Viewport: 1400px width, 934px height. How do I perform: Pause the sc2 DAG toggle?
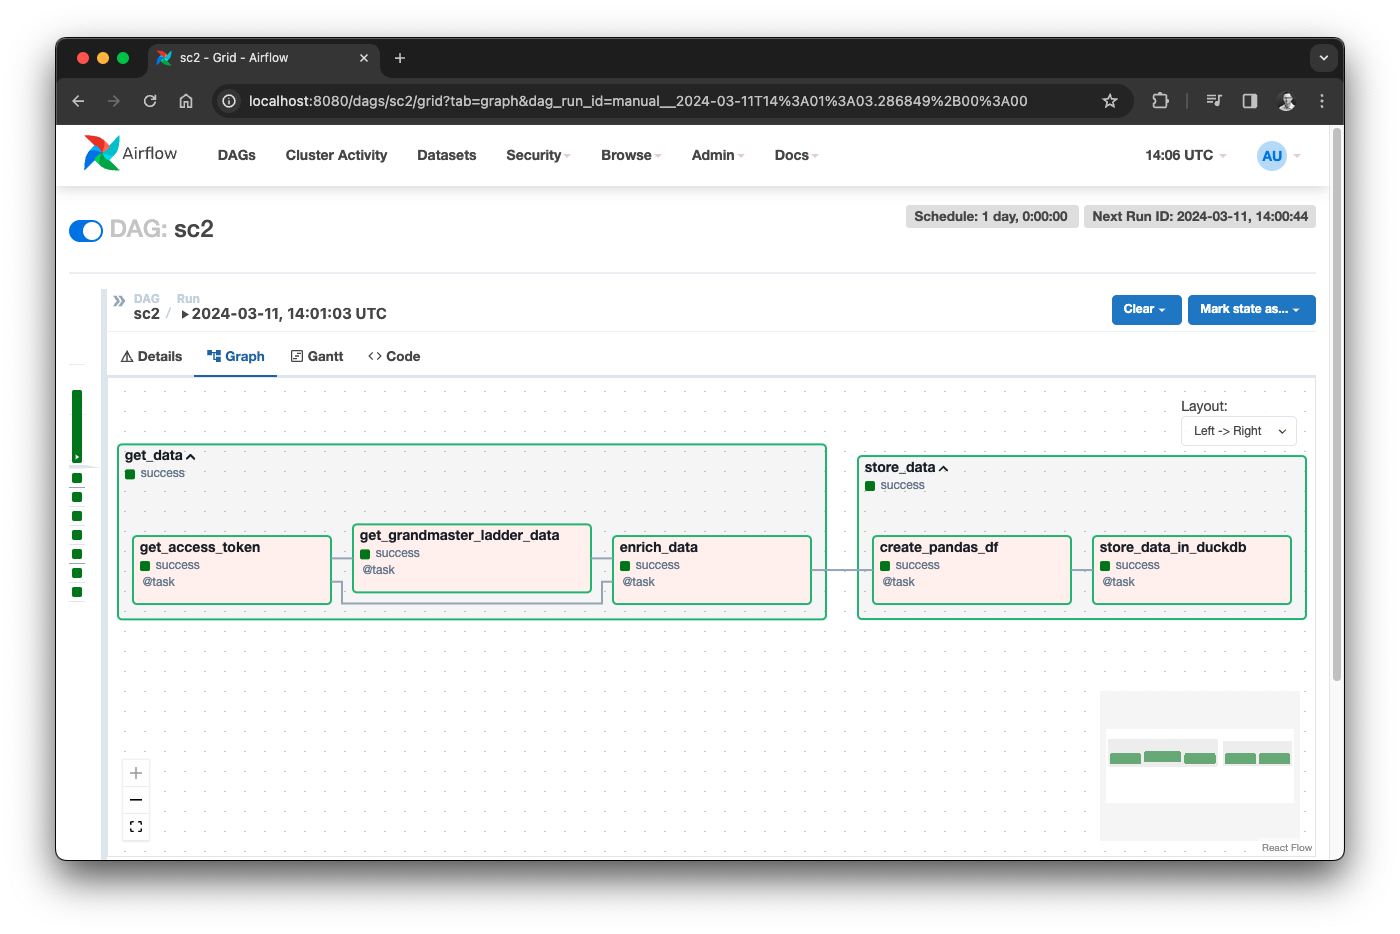coord(86,231)
